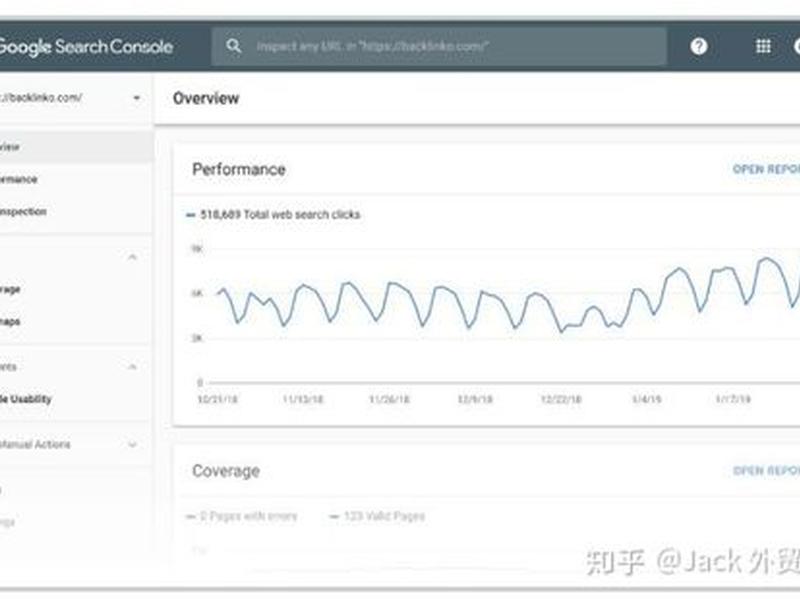Open the Google apps grid icon
The height and width of the screenshot is (600, 800).
coord(763,46)
